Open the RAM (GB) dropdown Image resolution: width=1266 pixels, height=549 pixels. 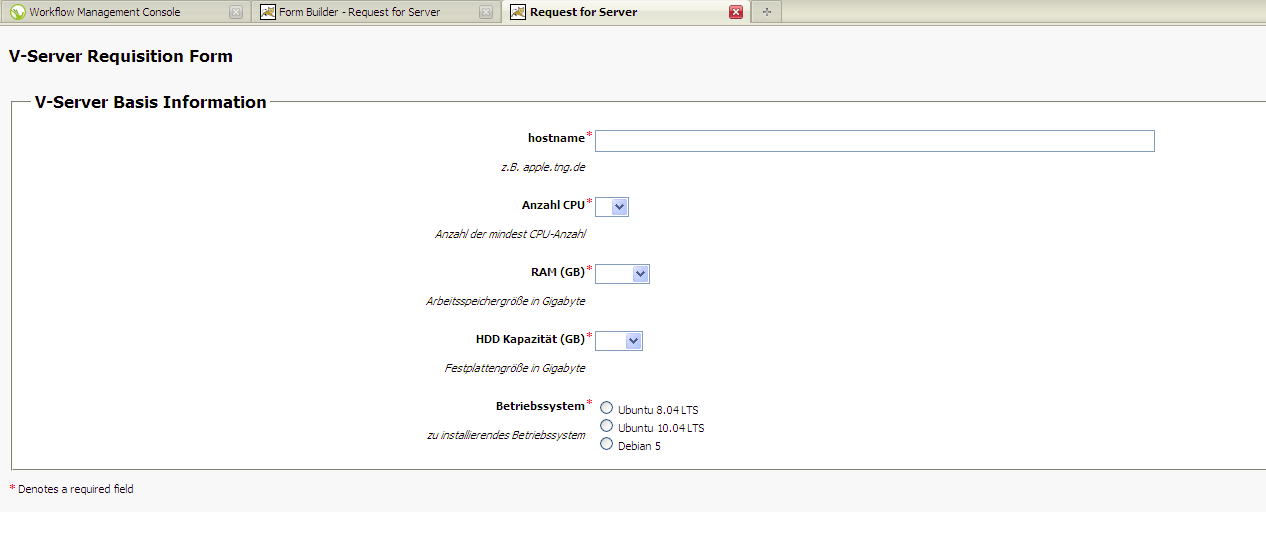[x=622, y=273]
